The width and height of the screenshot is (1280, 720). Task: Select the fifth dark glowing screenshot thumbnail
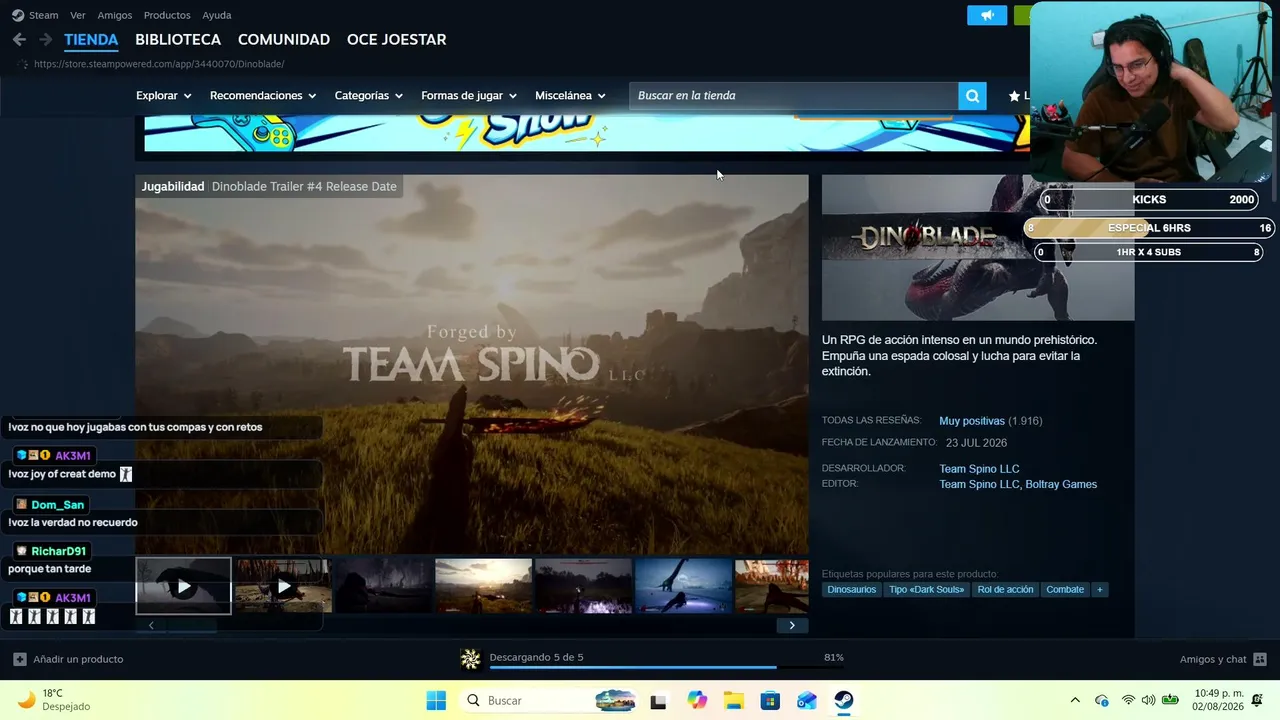(x=584, y=586)
